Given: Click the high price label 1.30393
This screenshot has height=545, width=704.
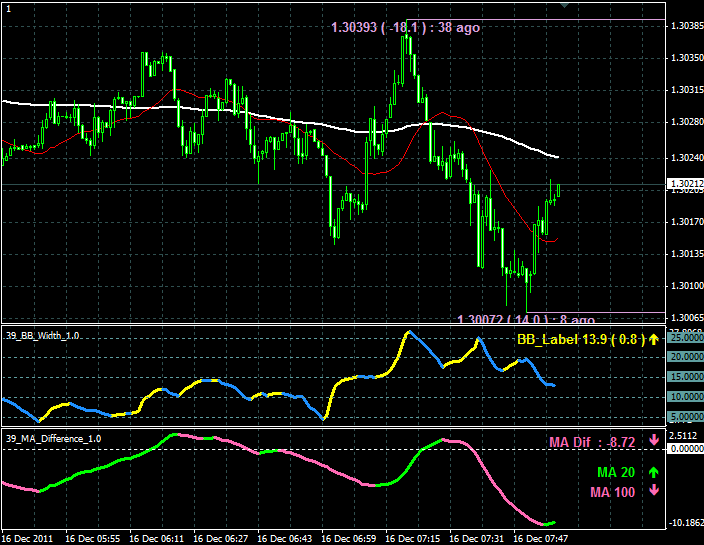Looking at the screenshot, I should 405,28.
